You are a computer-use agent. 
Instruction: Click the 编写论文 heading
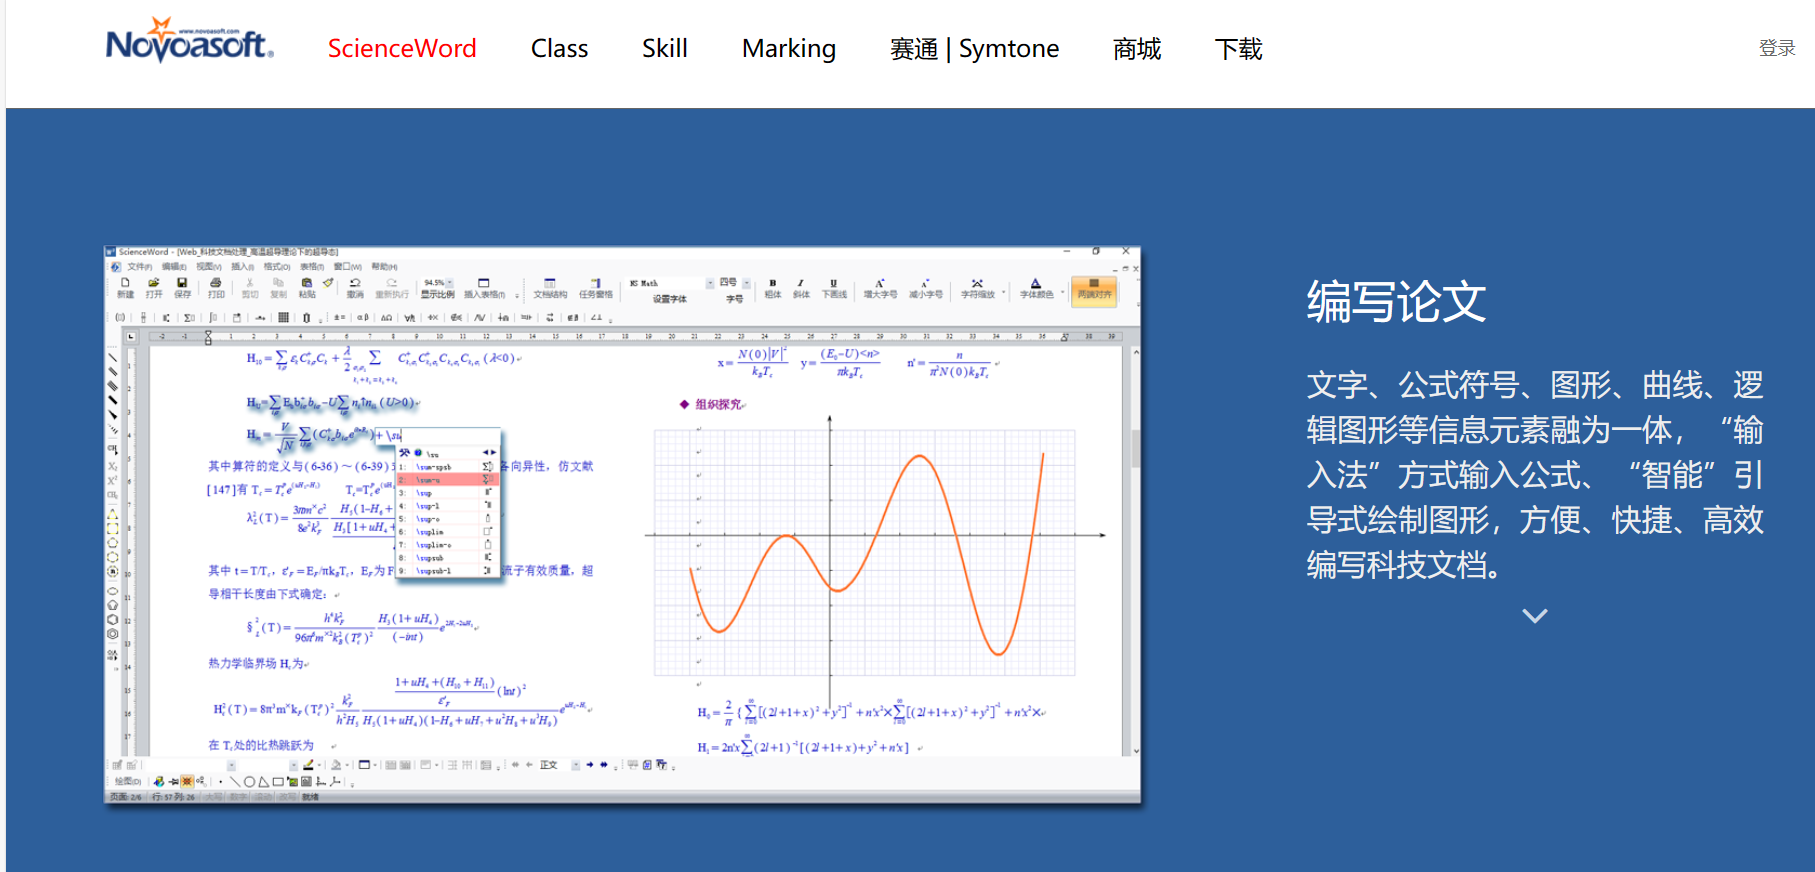coord(1396,302)
